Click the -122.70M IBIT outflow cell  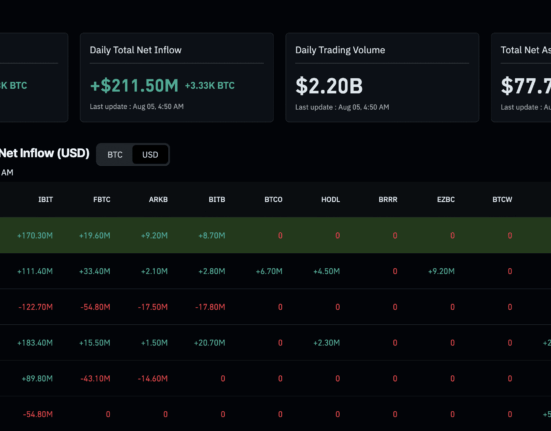pos(35,307)
